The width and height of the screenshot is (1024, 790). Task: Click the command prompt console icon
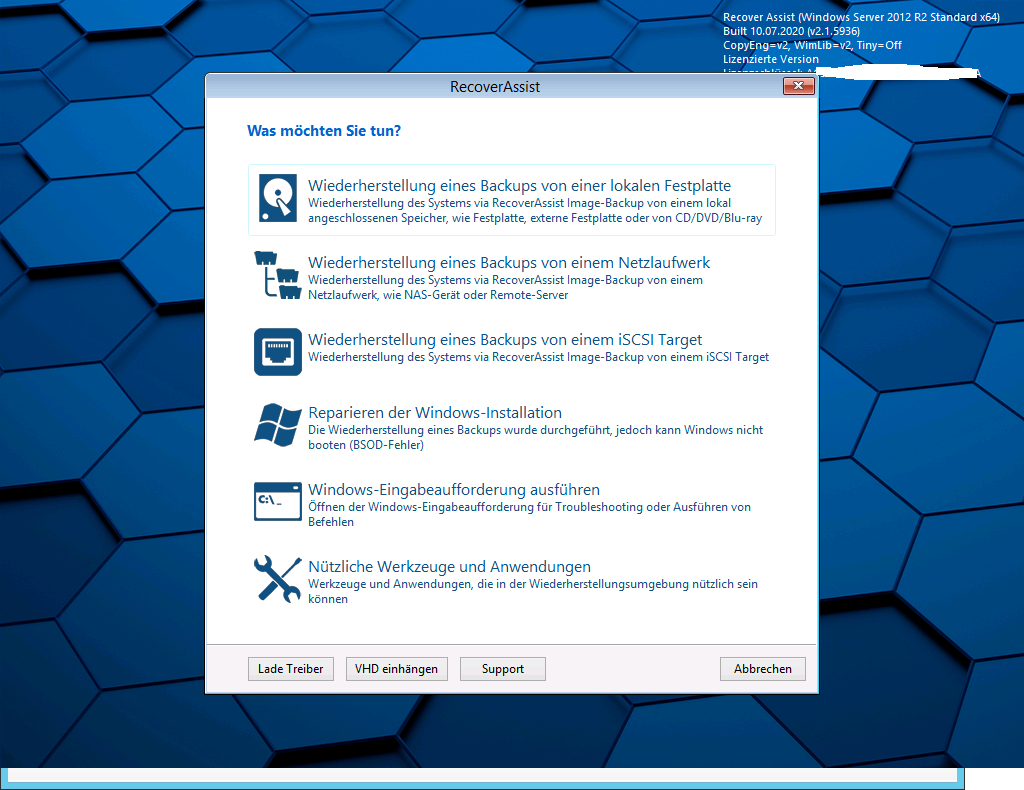tap(278, 501)
